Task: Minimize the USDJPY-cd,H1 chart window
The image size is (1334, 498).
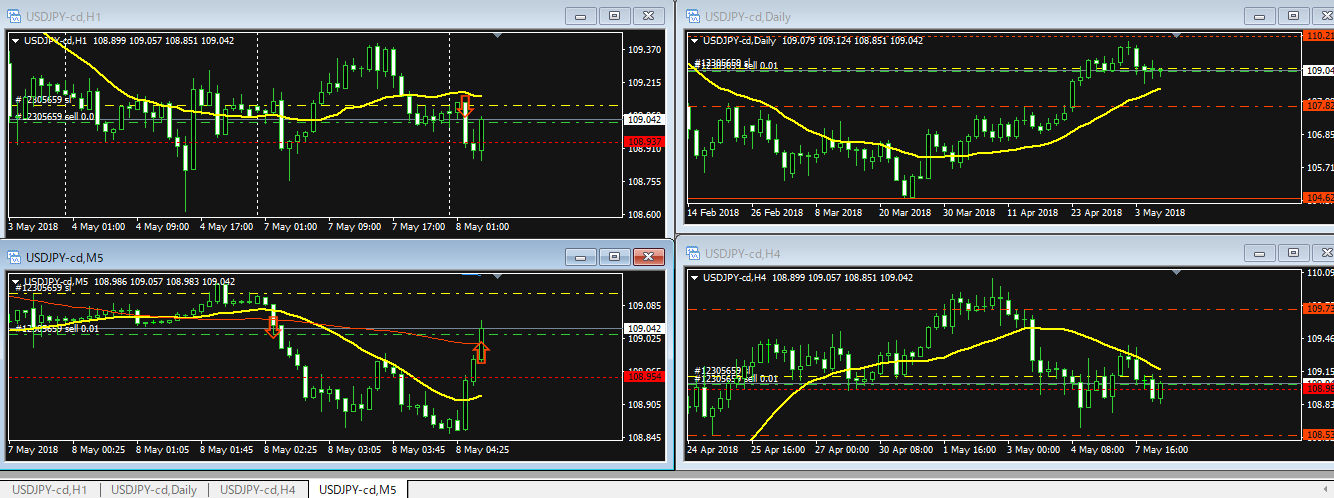Action: point(580,16)
